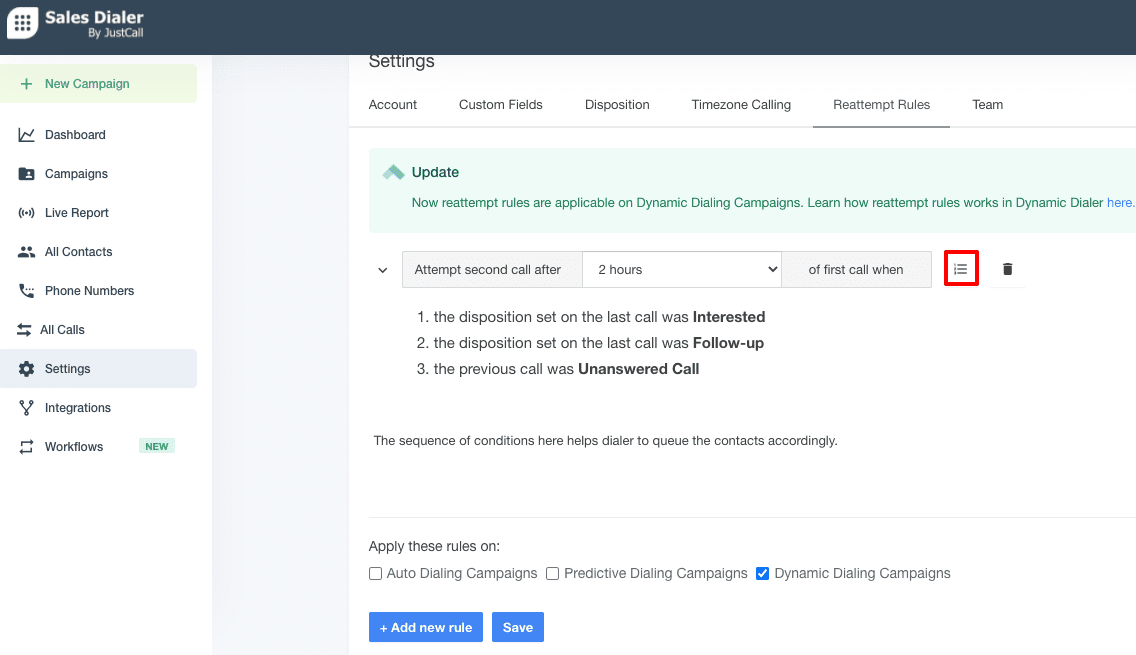1136x655 pixels.
Task: Switch to the Team tab
Action: coord(987,104)
